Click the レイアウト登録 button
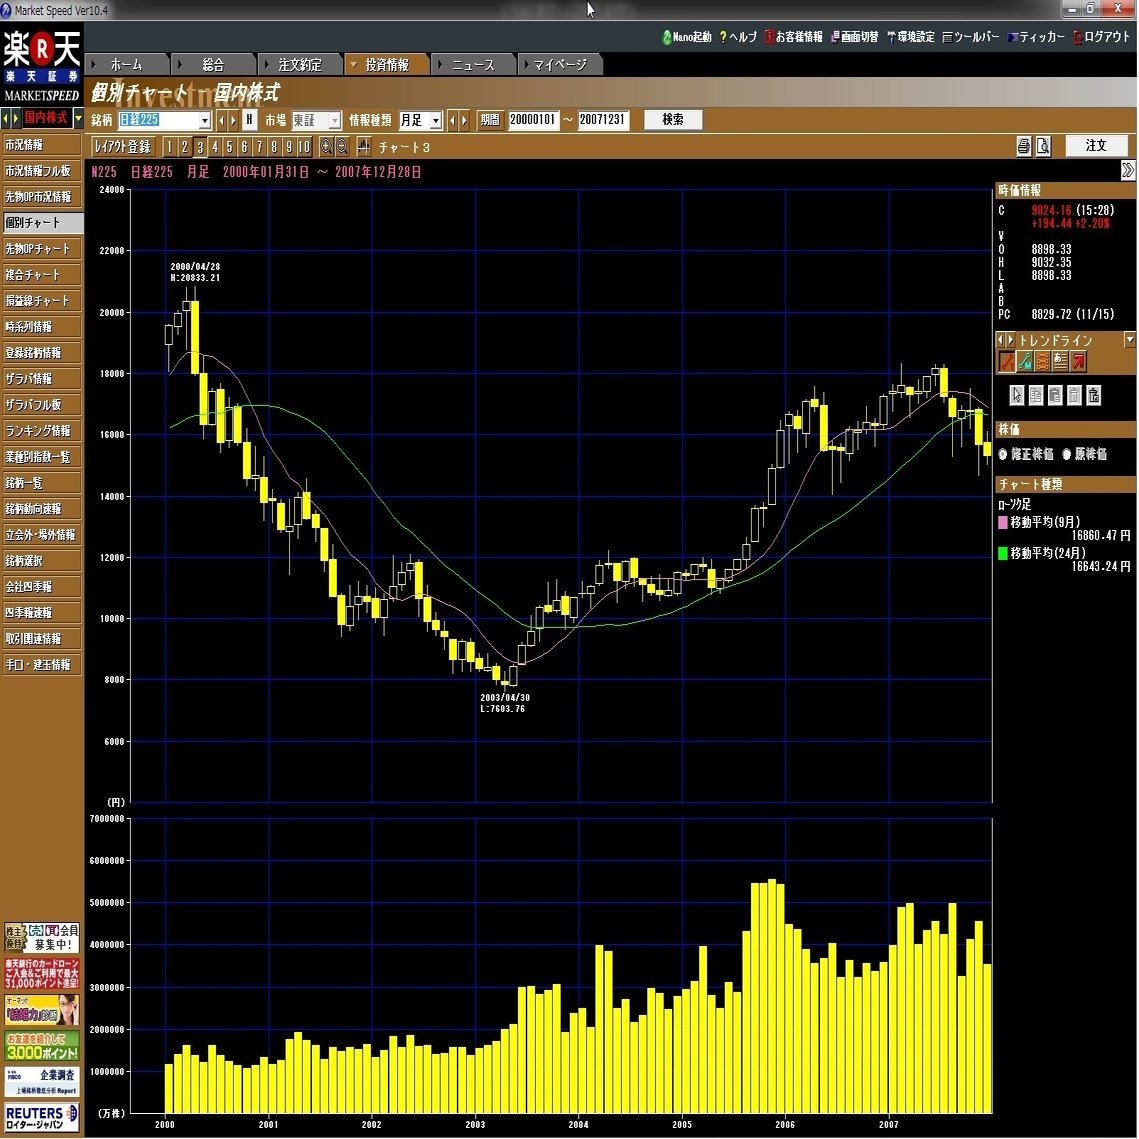The height and width of the screenshot is (1139, 1139). pyautogui.click(x=123, y=147)
